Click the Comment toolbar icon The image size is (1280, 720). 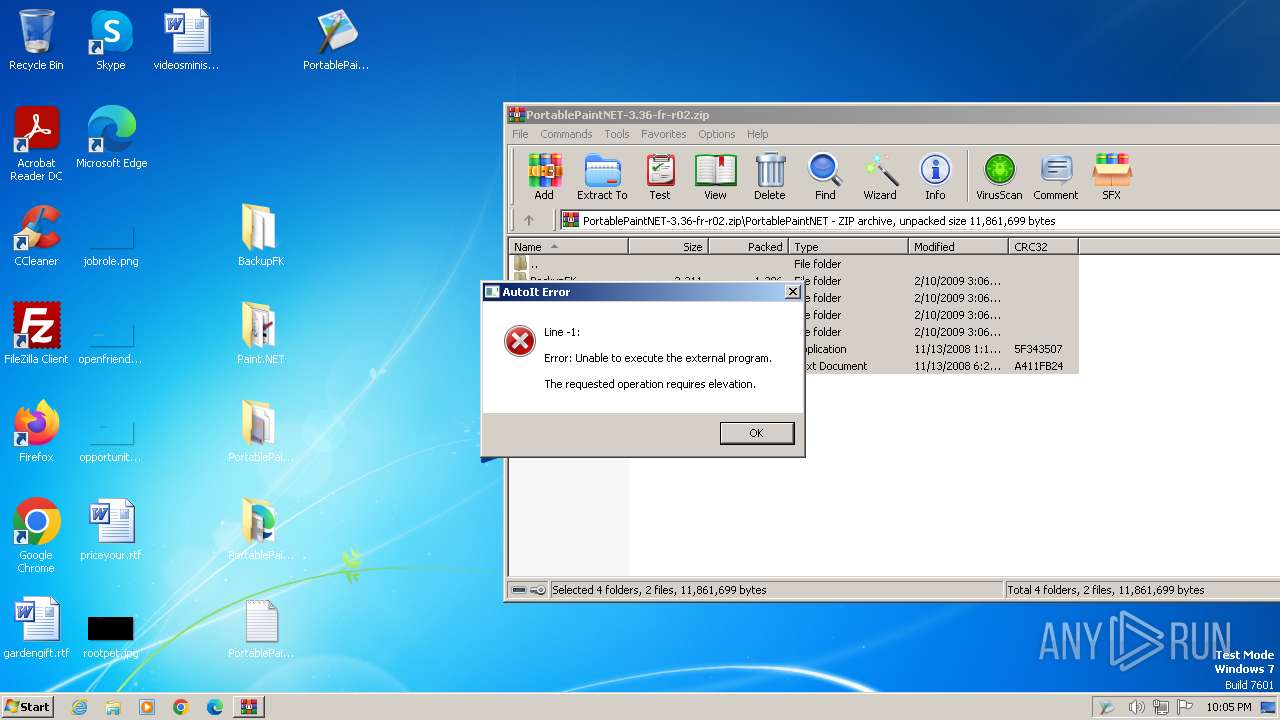pyautogui.click(x=1056, y=177)
